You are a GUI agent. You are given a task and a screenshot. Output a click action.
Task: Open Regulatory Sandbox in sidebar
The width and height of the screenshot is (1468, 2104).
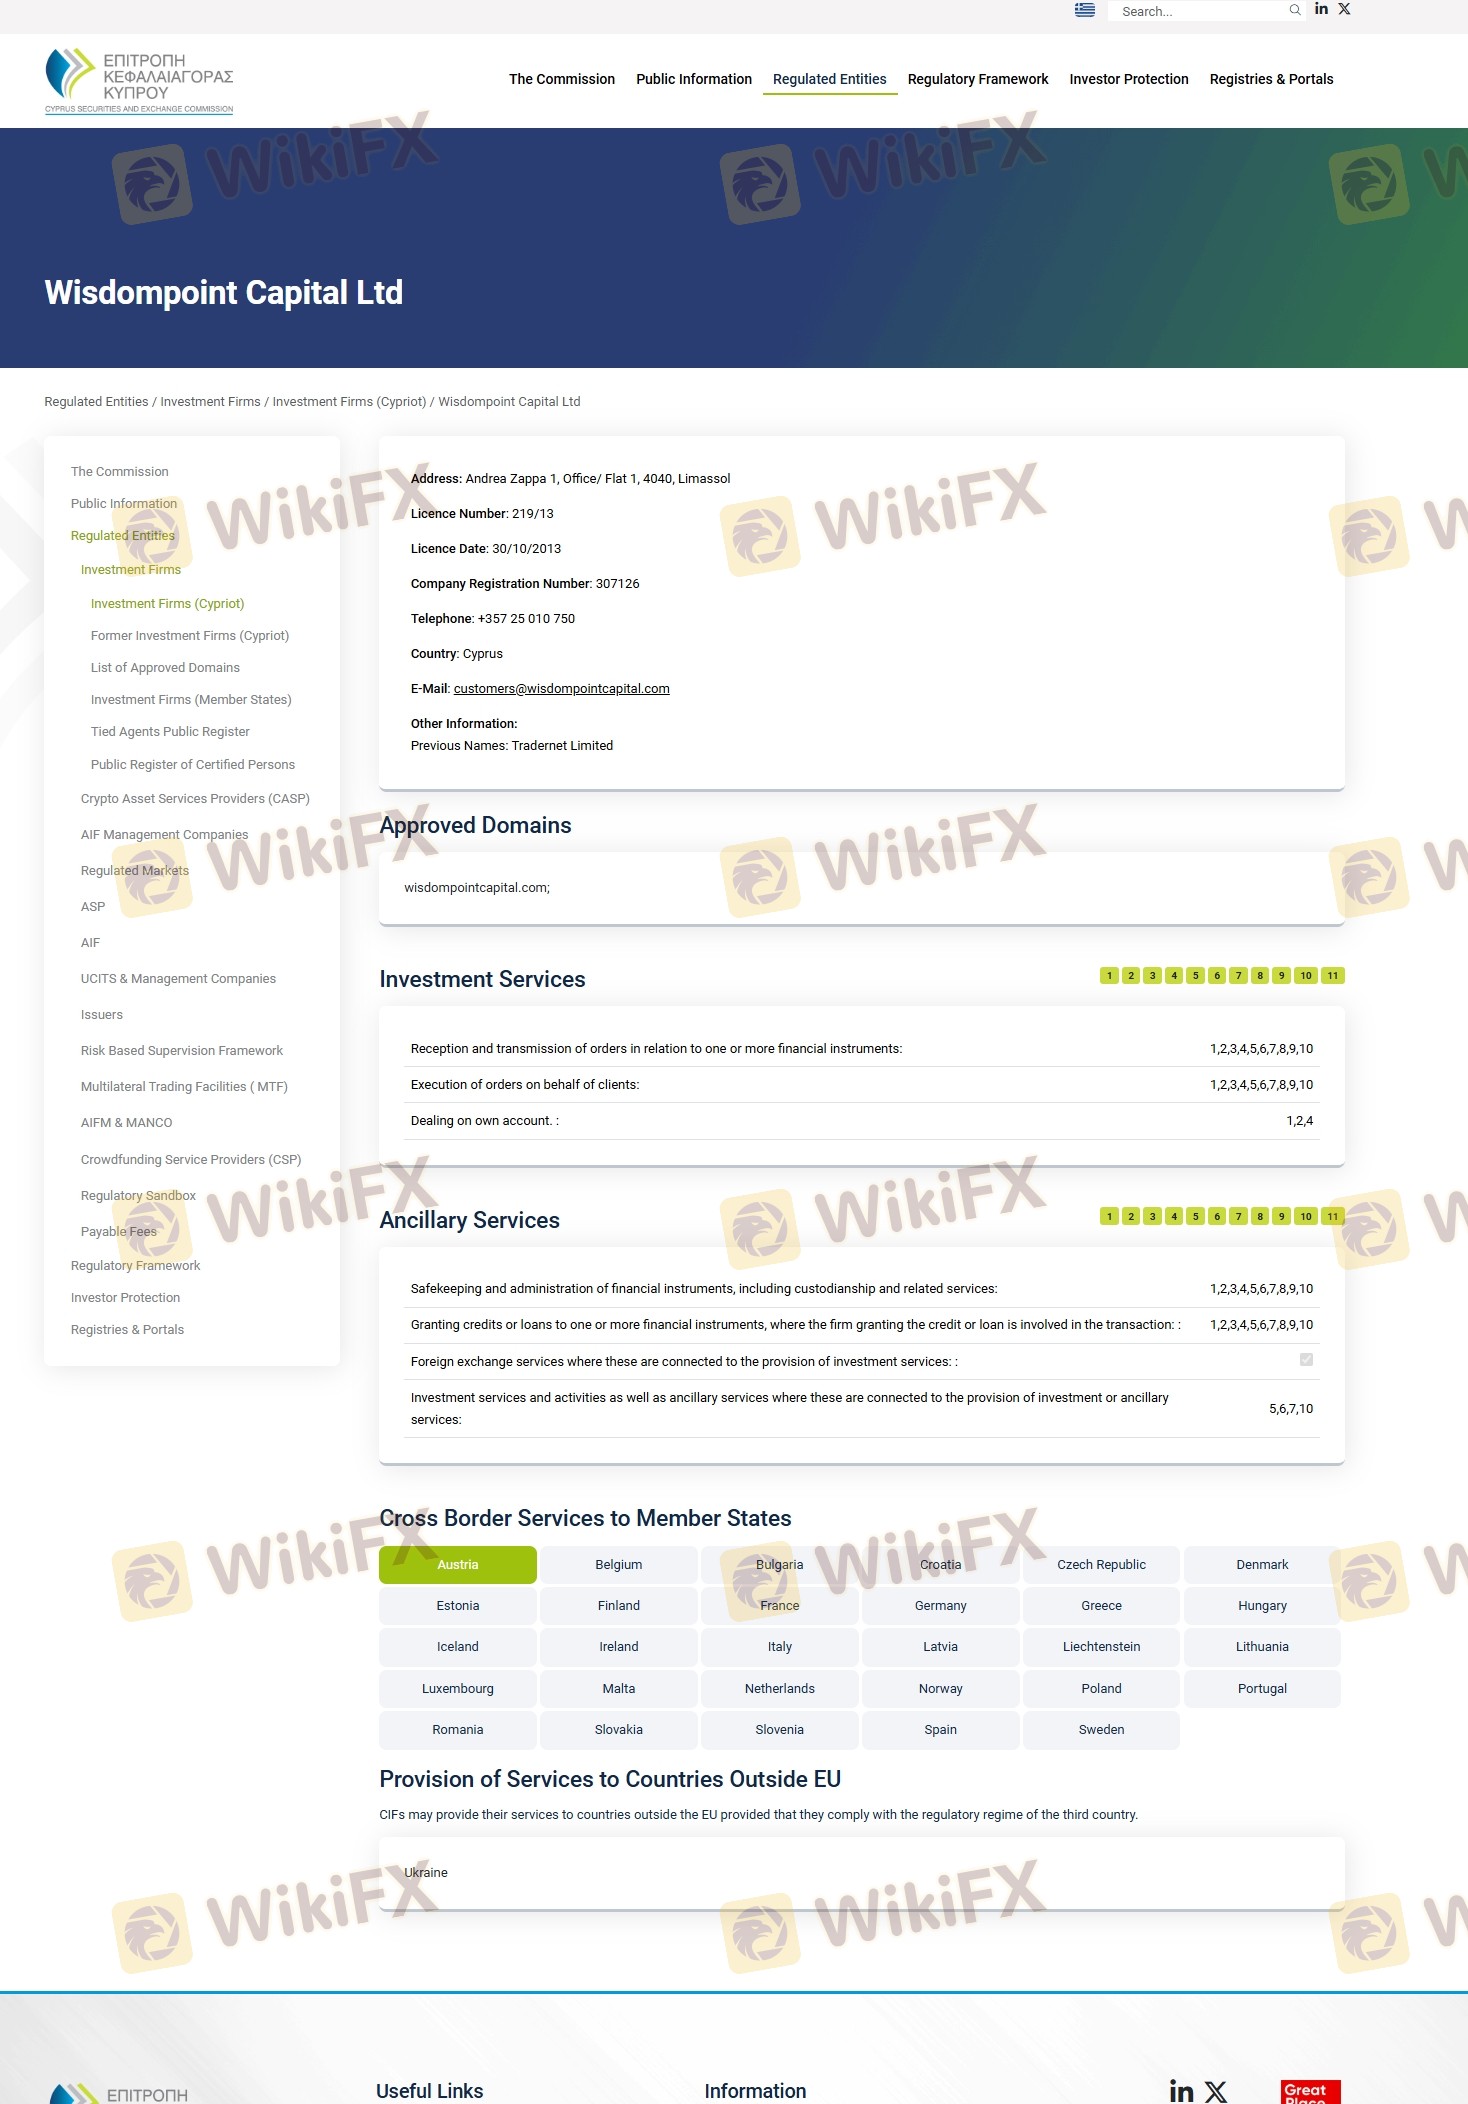[138, 1196]
